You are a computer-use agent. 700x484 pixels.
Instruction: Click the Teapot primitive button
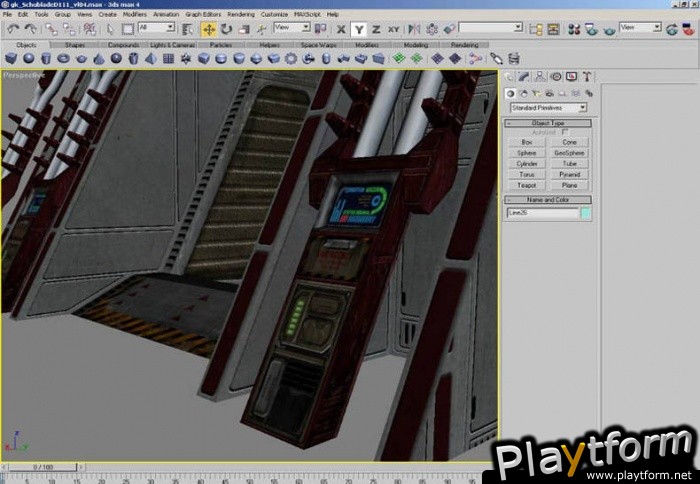(527, 185)
